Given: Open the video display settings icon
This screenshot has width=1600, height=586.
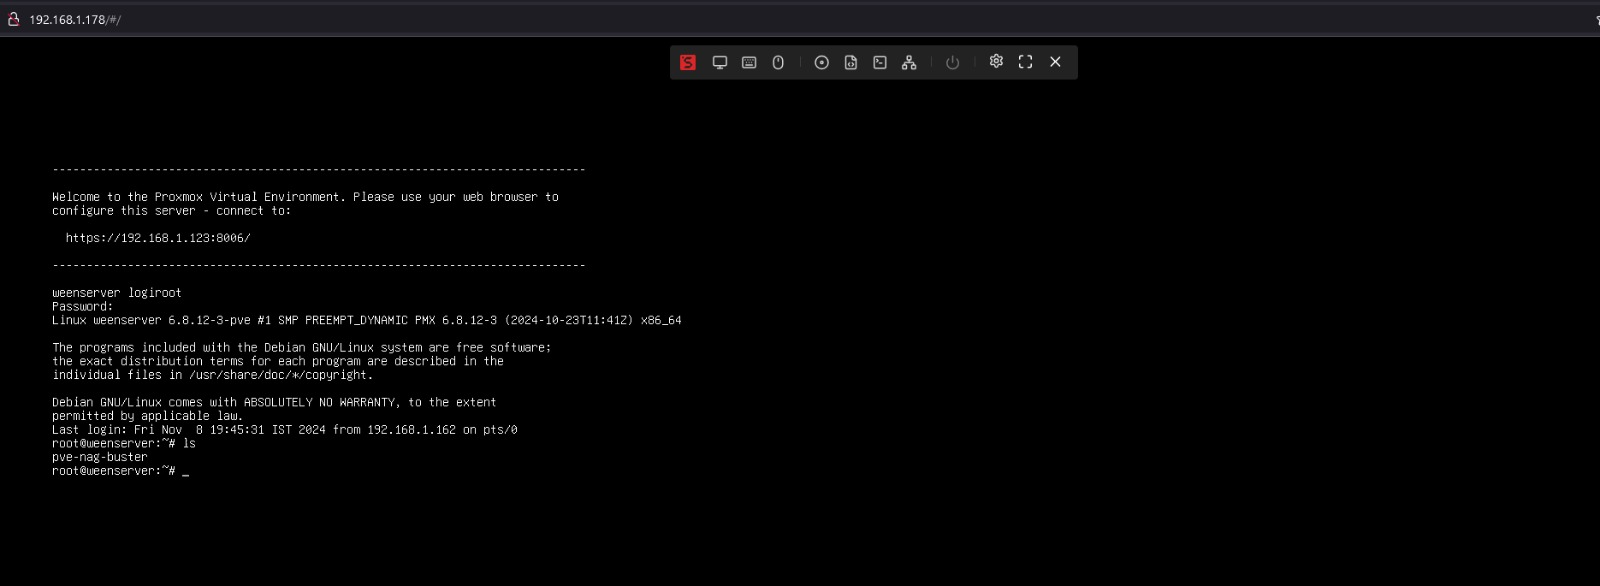Looking at the screenshot, I should (x=719, y=62).
